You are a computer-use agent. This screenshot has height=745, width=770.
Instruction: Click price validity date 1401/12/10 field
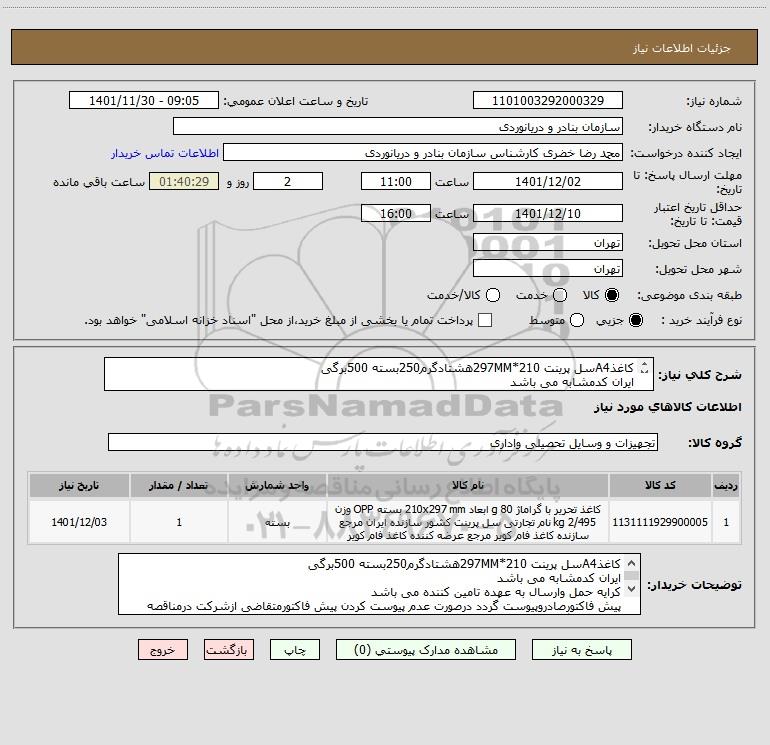(x=548, y=213)
